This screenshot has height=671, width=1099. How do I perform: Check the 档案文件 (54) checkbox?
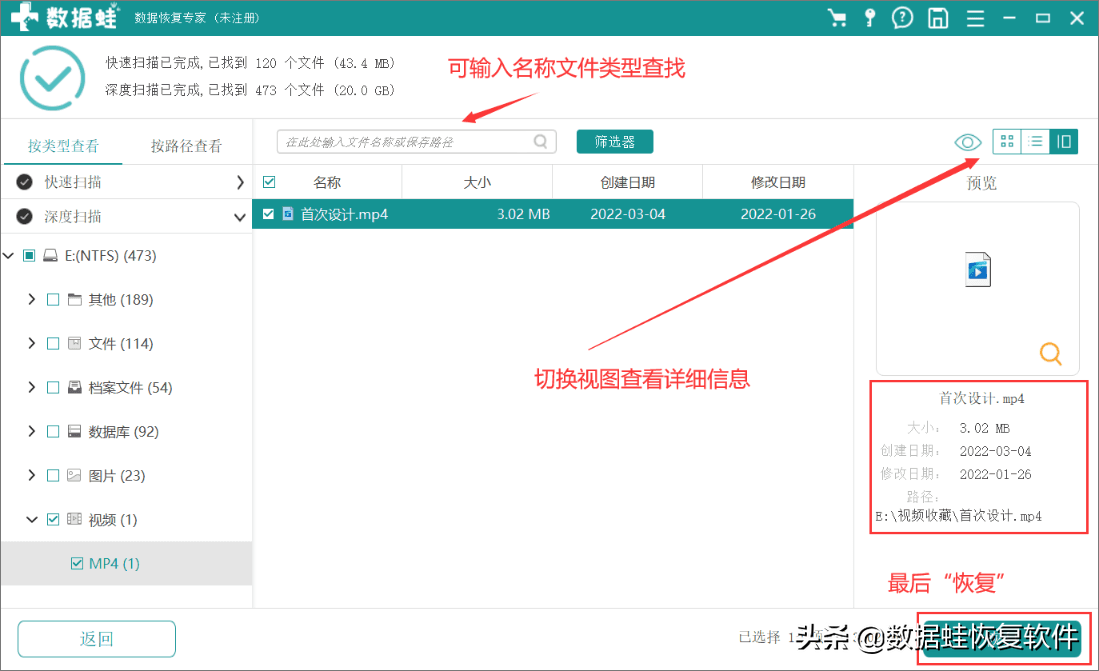point(53,387)
